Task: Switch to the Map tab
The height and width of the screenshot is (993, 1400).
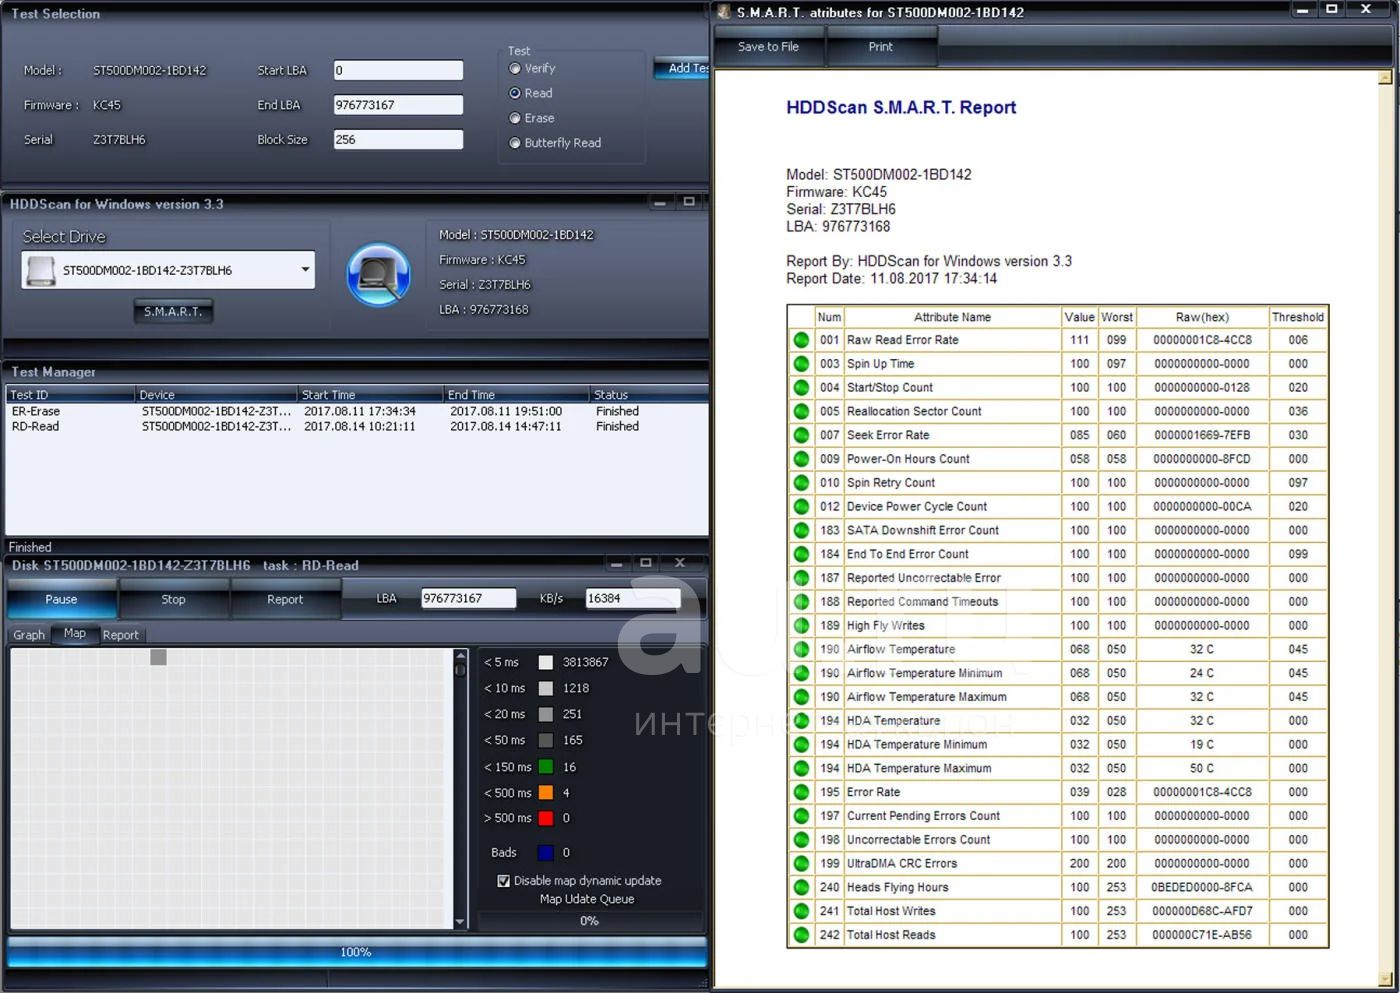Action: click(x=75, y=634)
